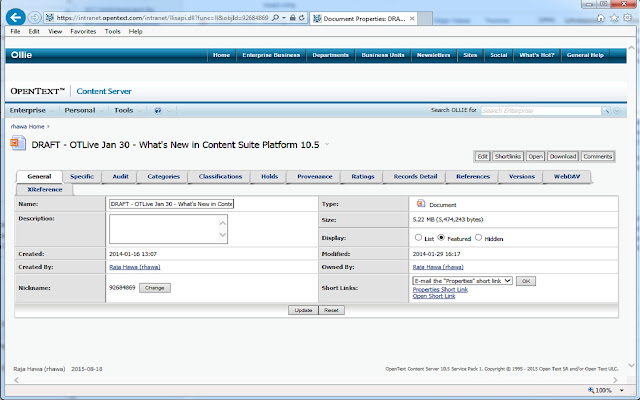Screen dimensions: 640x400
Task: Switch to the Records Detail tab
Action: click(415, 177)
